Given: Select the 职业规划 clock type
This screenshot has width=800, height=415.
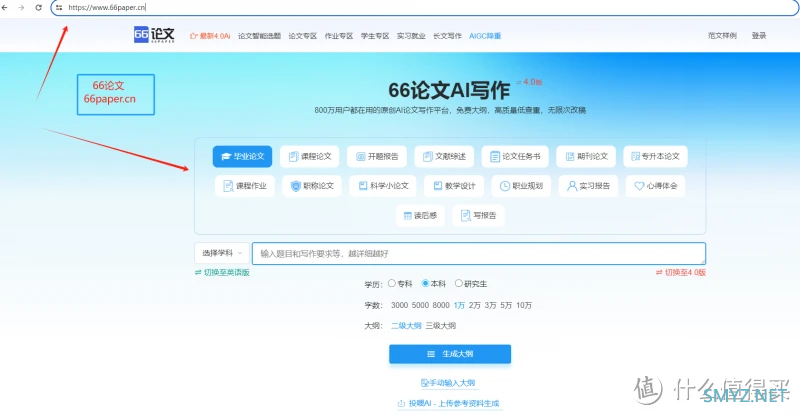Looking at the screenshot, I should [x=521, y=186].
